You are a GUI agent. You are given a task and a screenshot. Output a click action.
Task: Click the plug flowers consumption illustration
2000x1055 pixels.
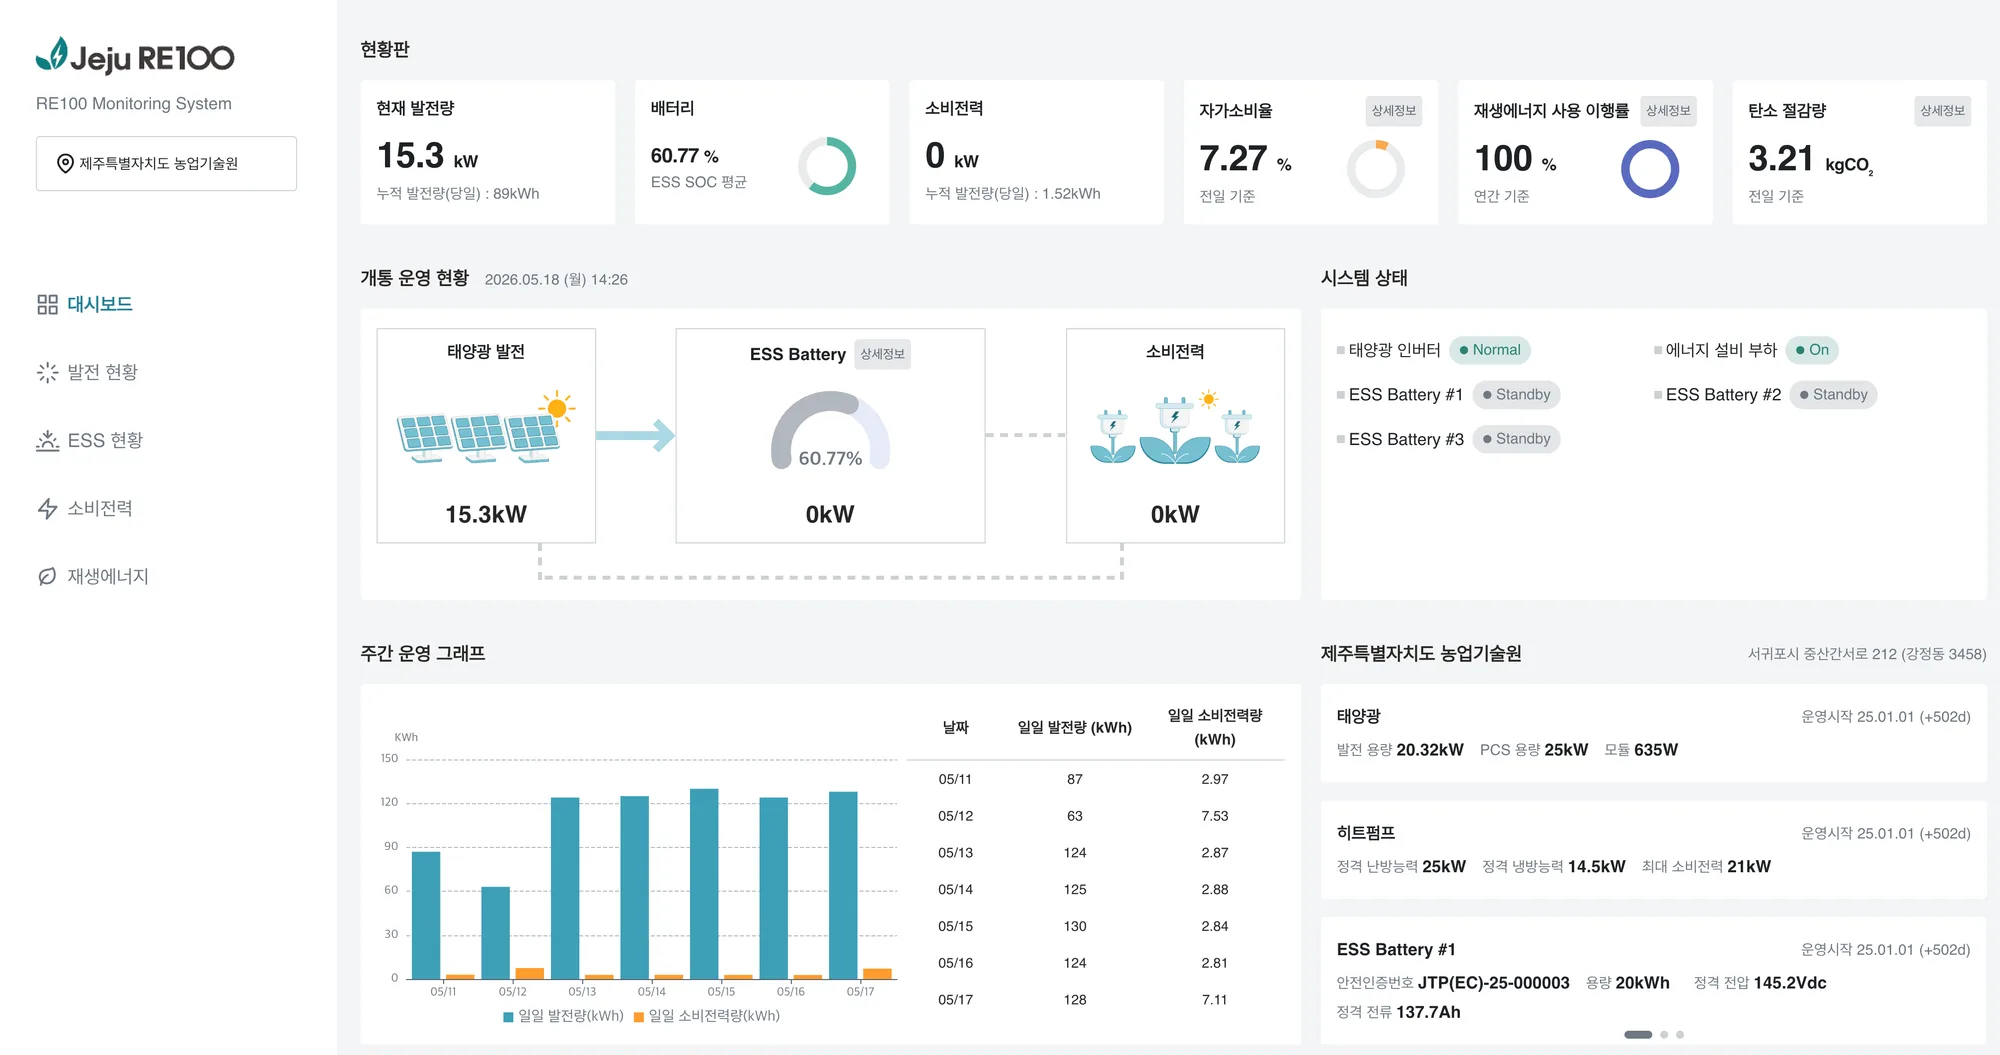coord(1175,427)
